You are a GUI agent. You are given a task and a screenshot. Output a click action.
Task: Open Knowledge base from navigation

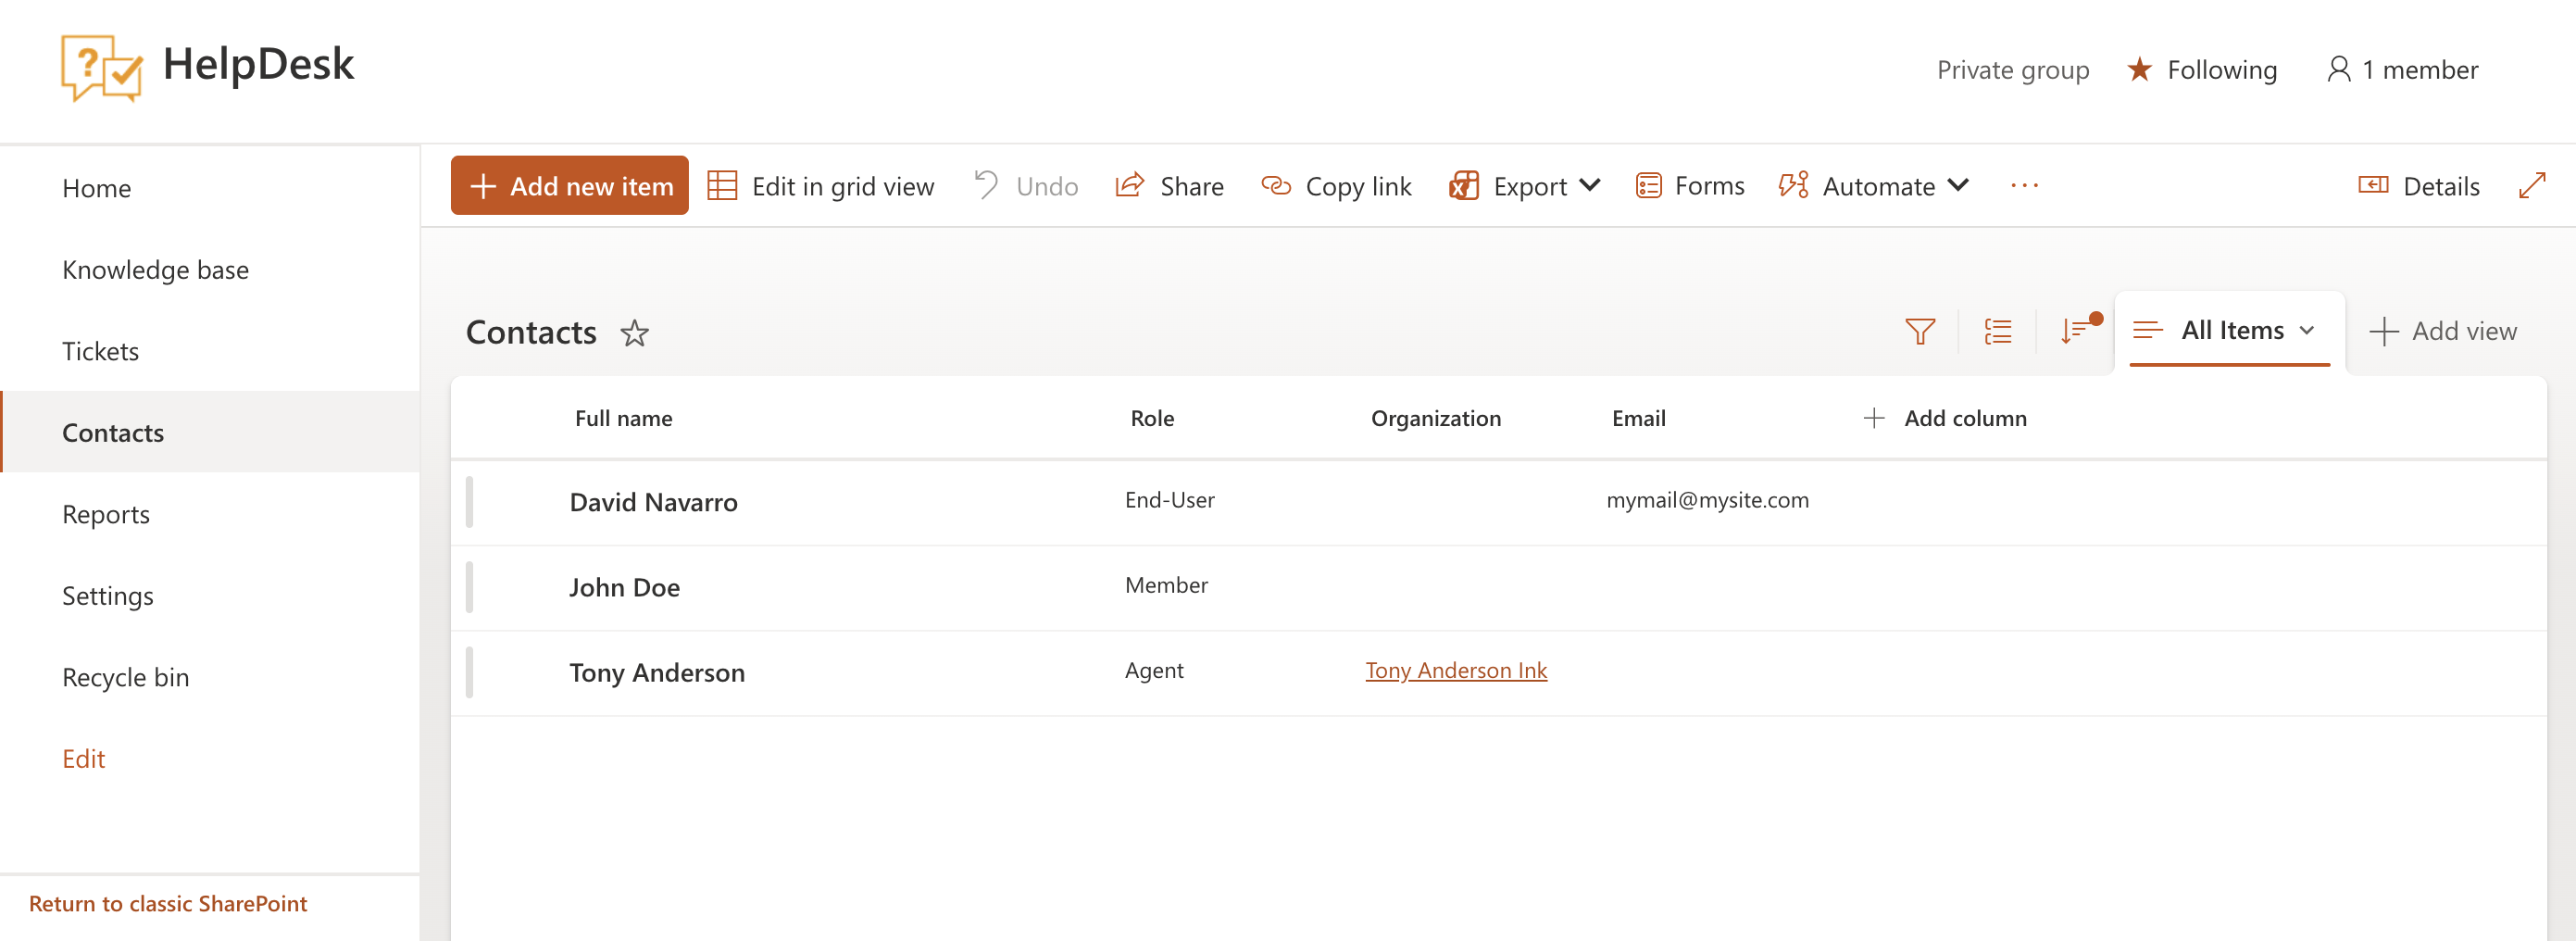coord(155,270)
